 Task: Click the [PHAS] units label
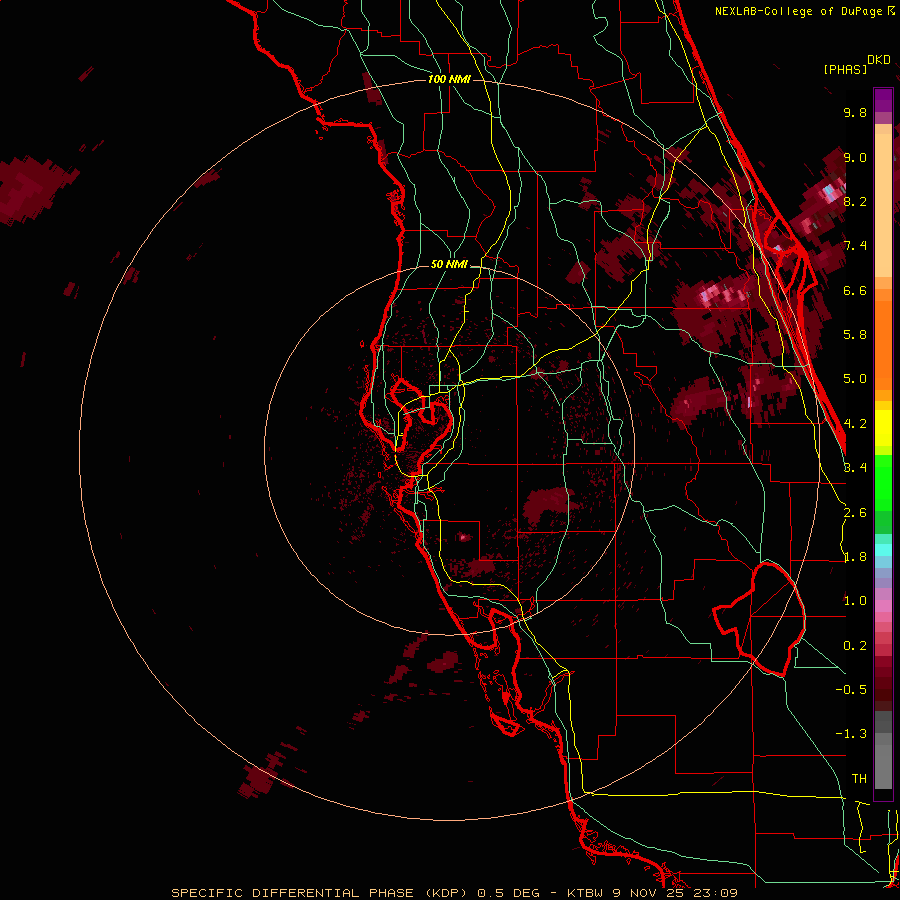click(845, 69)
